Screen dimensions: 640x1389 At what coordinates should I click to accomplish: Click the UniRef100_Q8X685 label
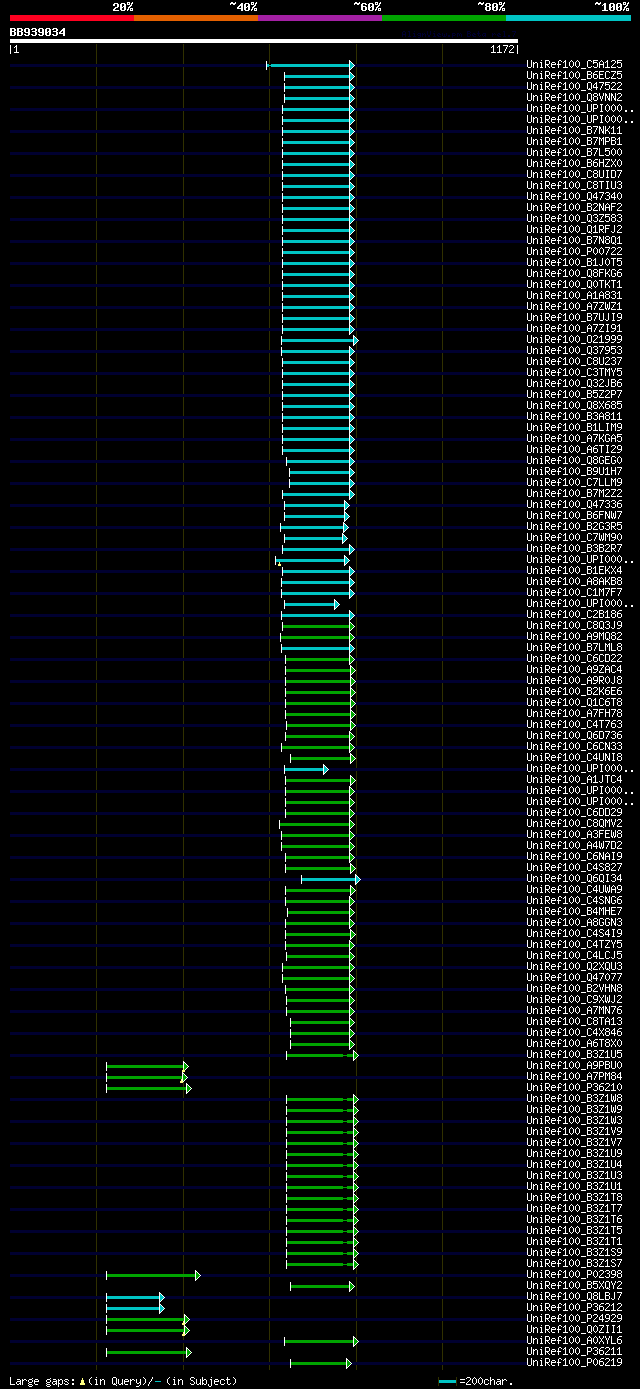[574, 405]
